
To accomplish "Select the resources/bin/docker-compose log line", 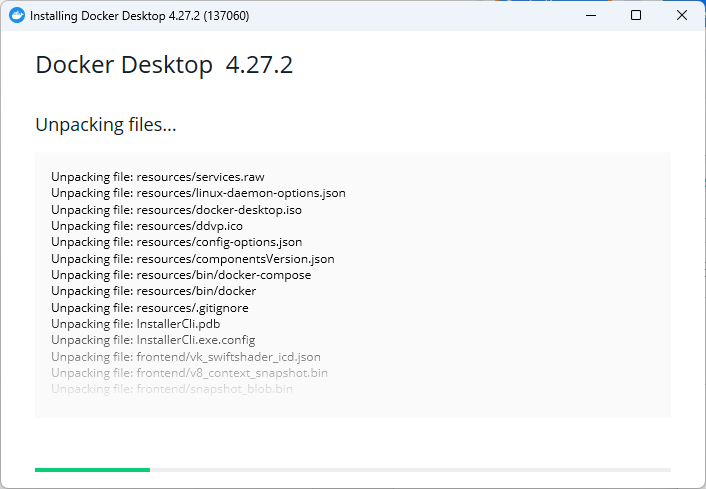I will coord(181,275).
